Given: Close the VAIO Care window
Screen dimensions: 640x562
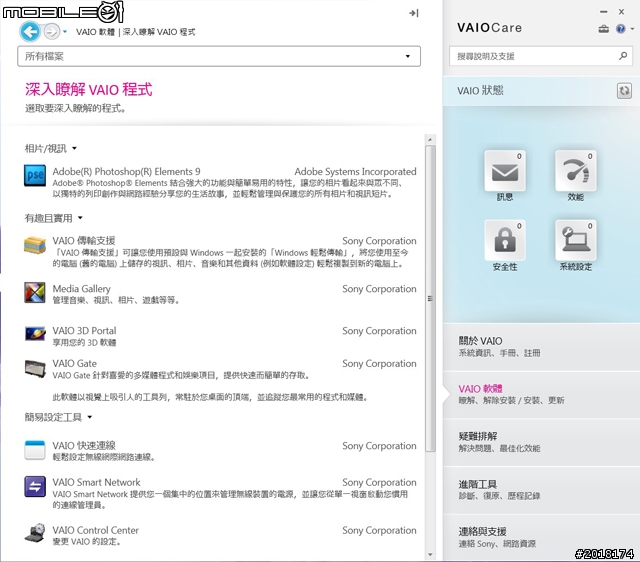Looking at the screenshot, I should pyautogui.click(x=621, y=12).
